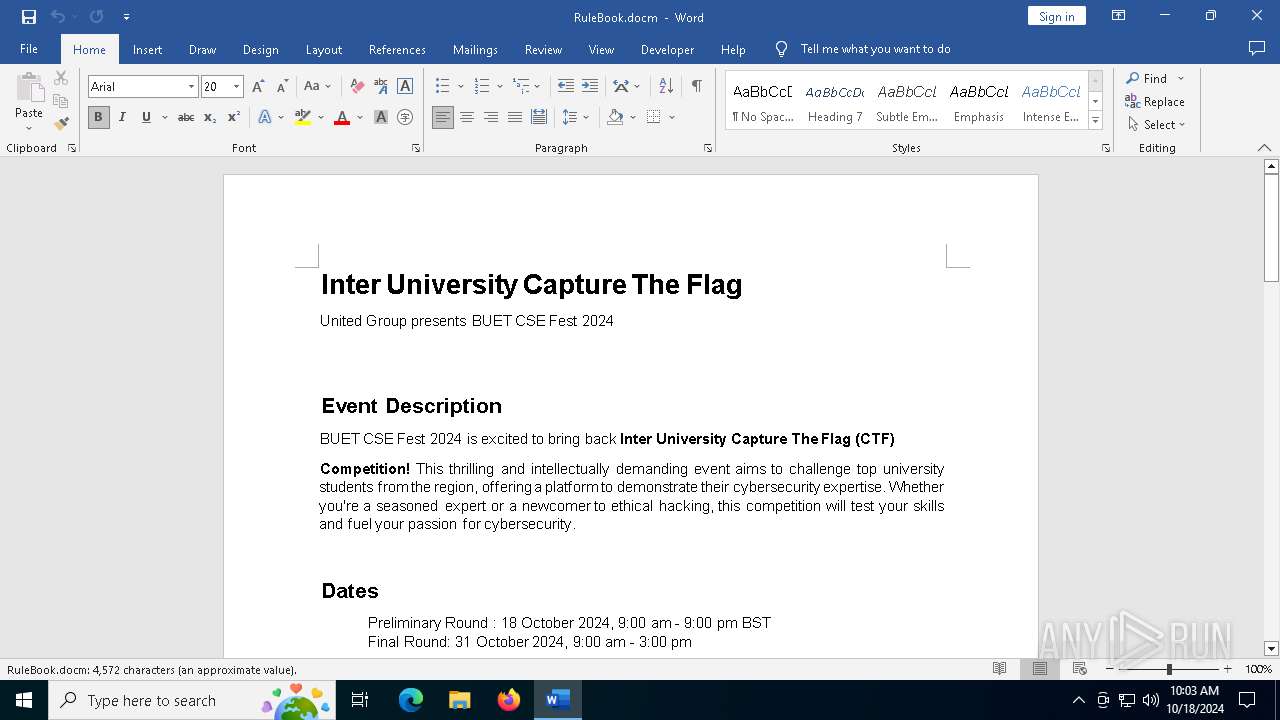Expand the Numbering dropdown arrow
Viewport: 1280px width, 720px height.
coord(499,87)
